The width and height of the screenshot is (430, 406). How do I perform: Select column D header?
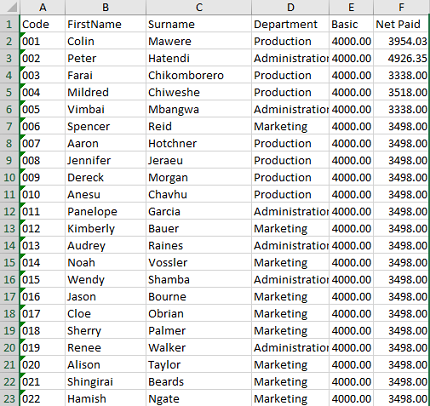[291, 7]
